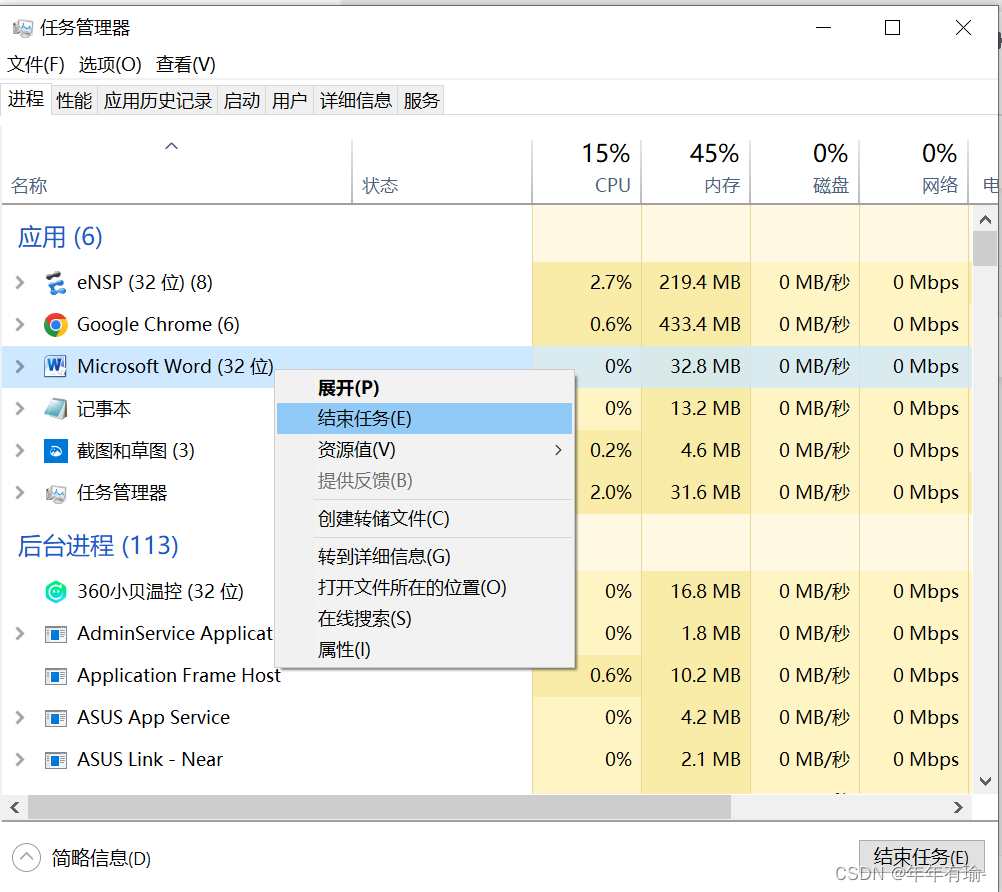Sort by the 状态 column header

[x=442, y=171]
